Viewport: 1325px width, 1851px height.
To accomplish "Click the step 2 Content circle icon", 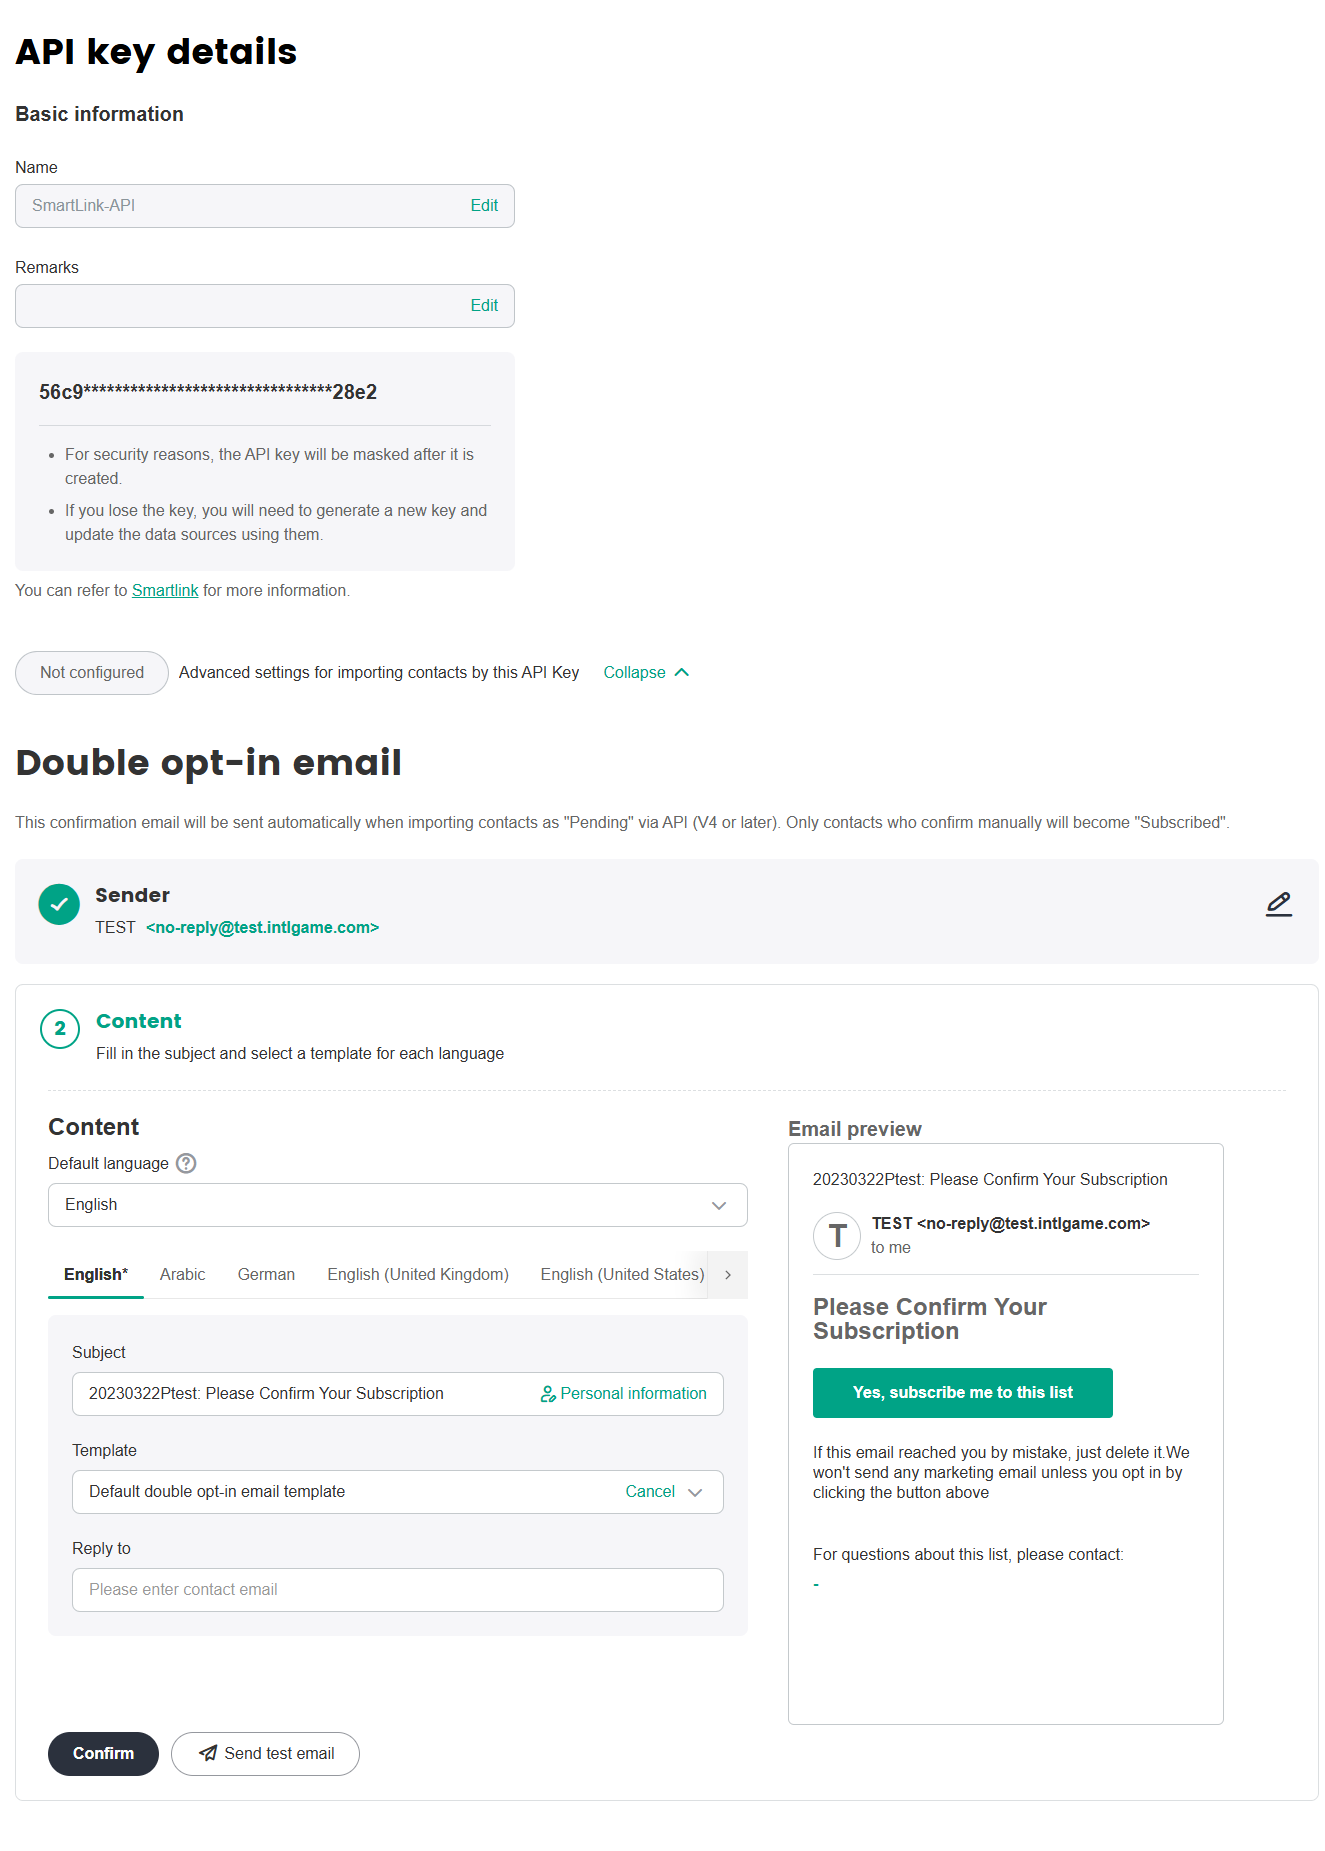I will (x=60, y=1029).
